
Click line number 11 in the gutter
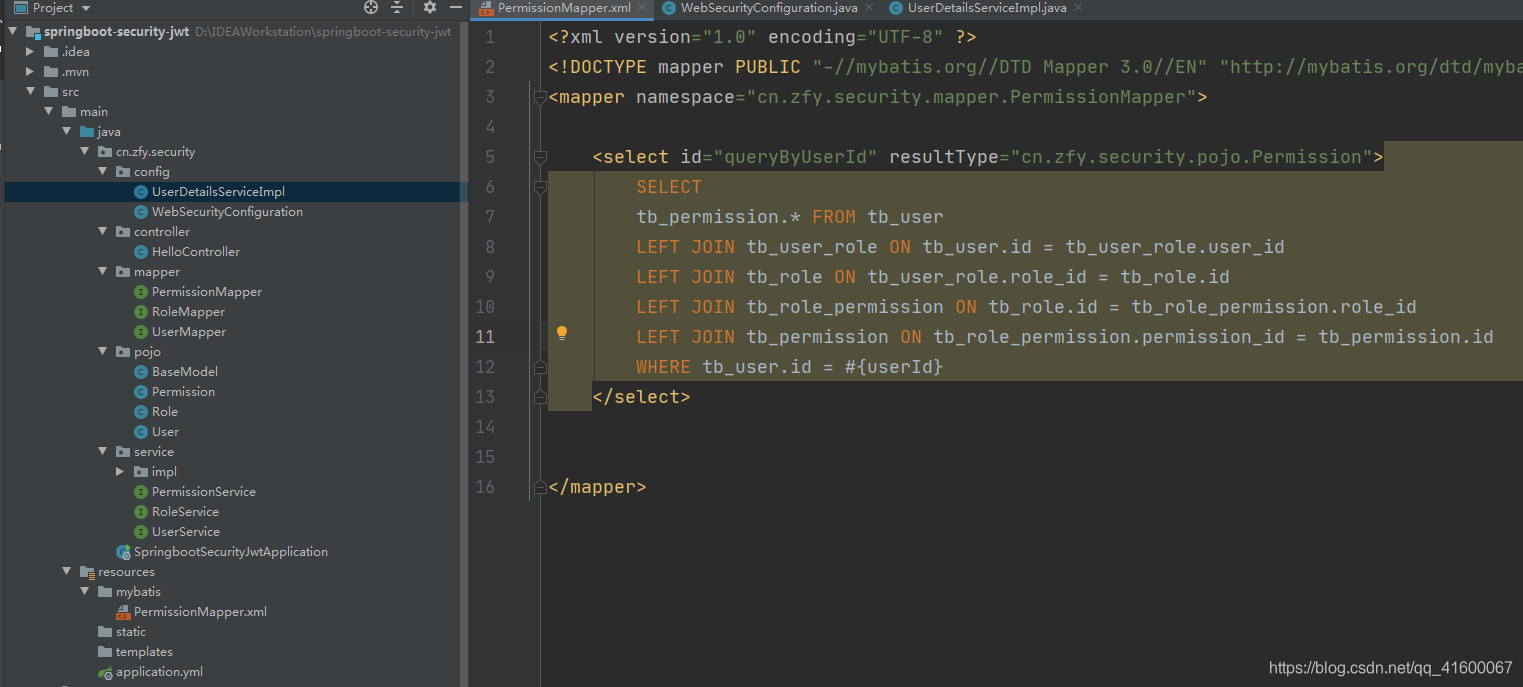[x=484, y=337]
